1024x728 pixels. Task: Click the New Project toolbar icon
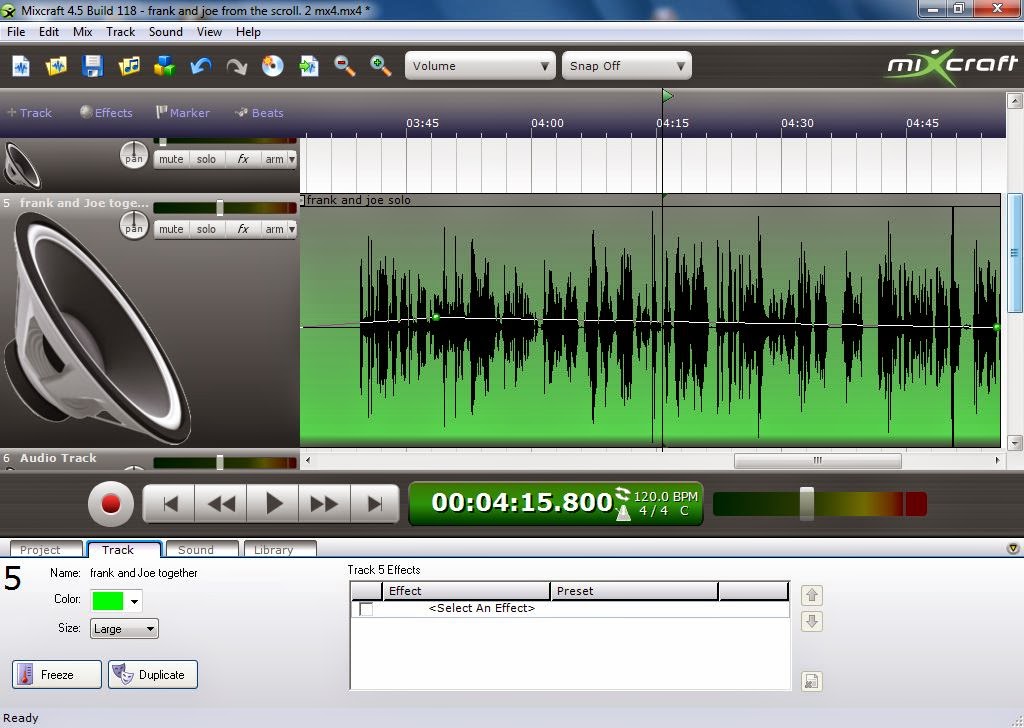21,66
